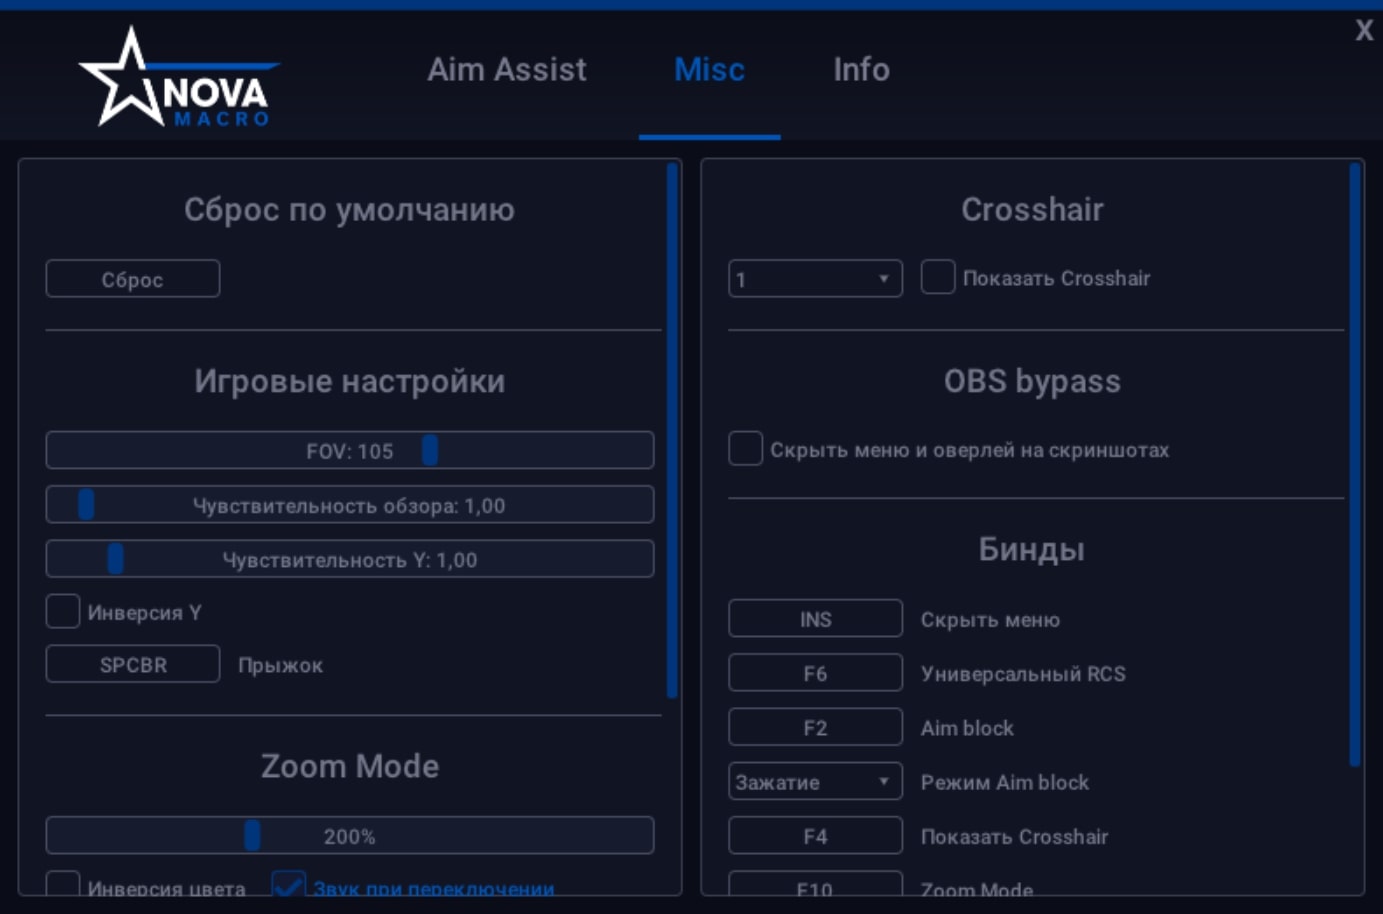Click the F10 Zoom Mode bind
Screen dimensions: 1383x914
point(815,884)
